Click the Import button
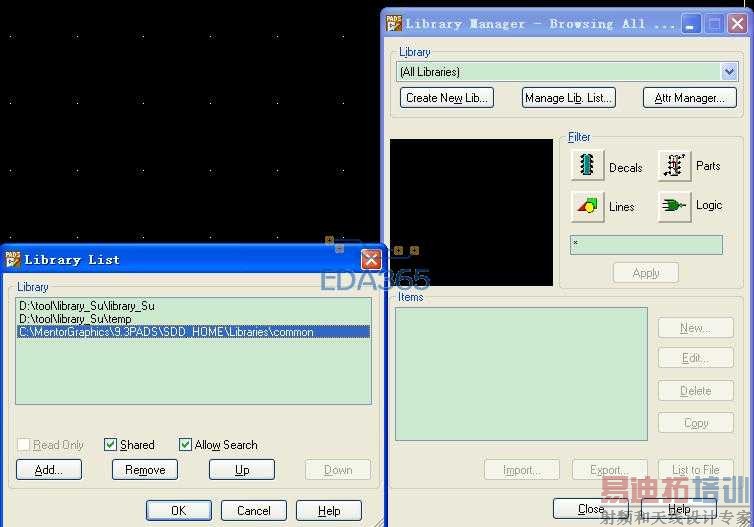754x527 pixels. tap(522, 469)
